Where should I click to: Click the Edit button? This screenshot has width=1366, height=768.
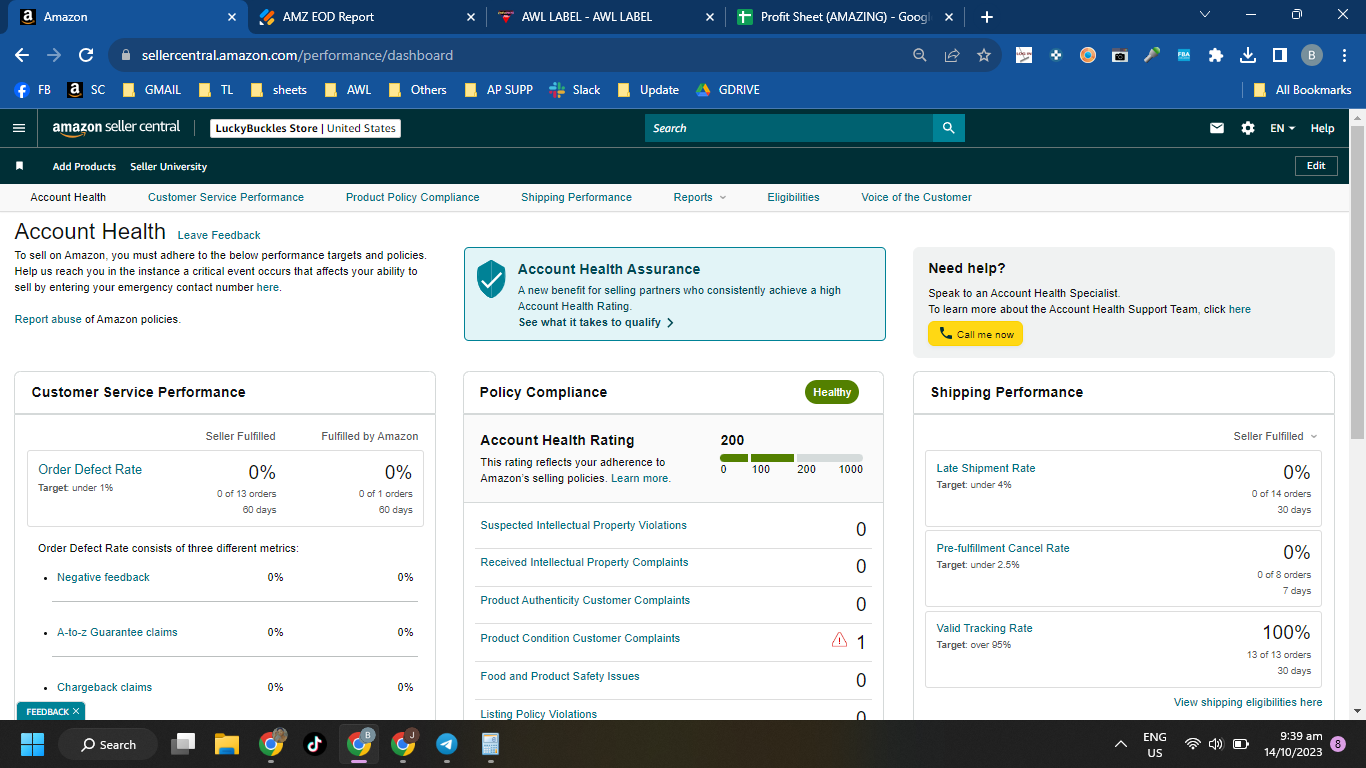1316,166
